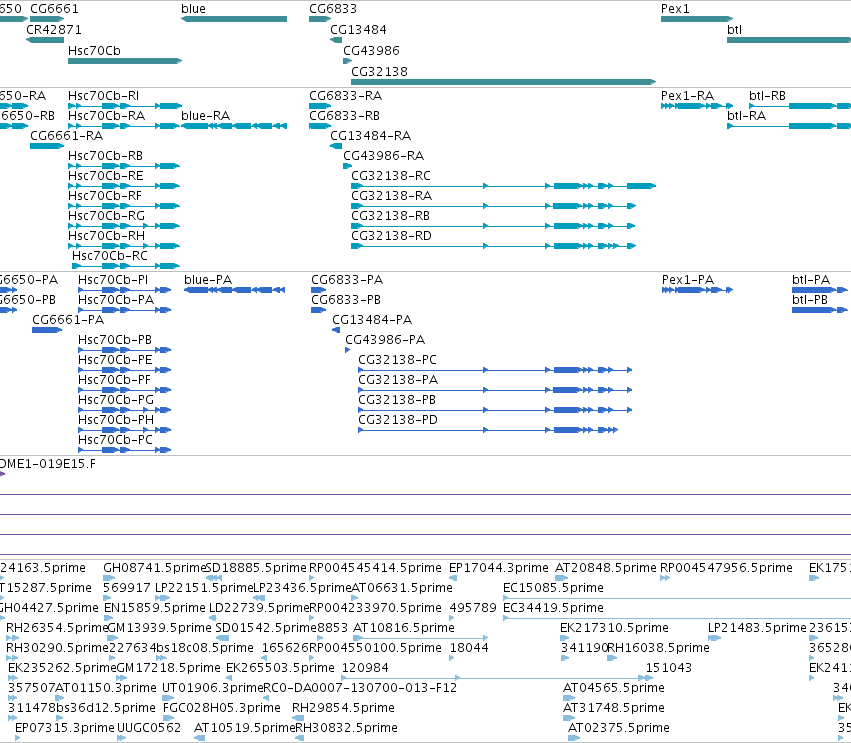Click the CG43986-RA transcript label

[x=384, y=156]
